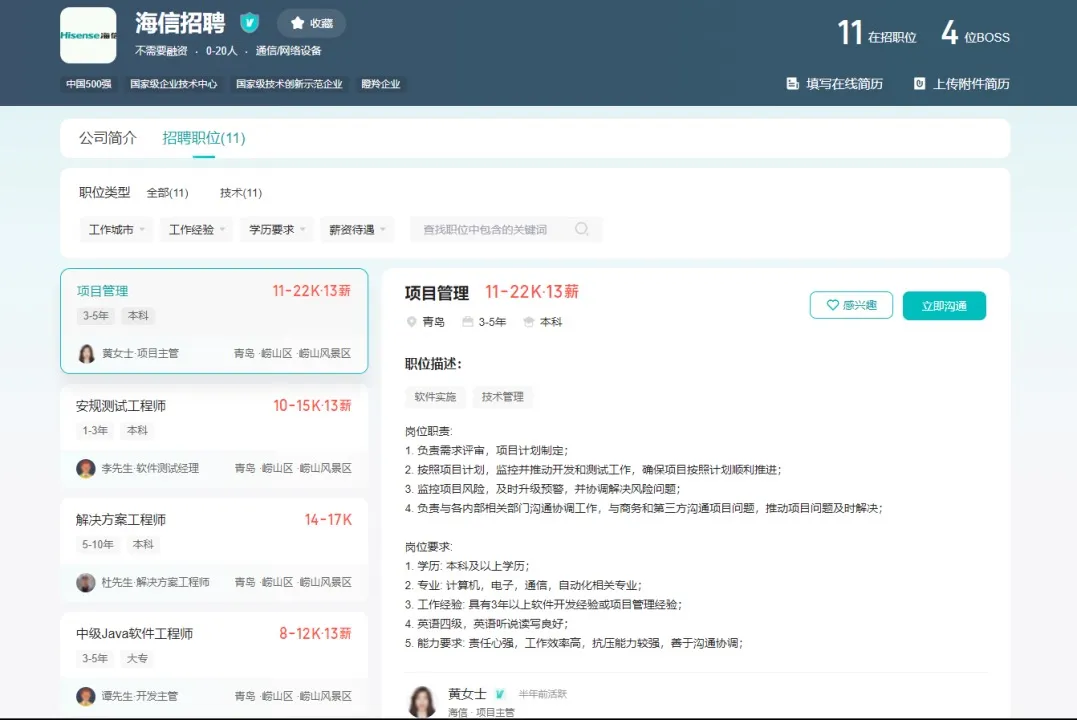Viewport: 1077px width, 720px height.
Task: Switch to the 公司简介 tab
Action: coord(108,138)
